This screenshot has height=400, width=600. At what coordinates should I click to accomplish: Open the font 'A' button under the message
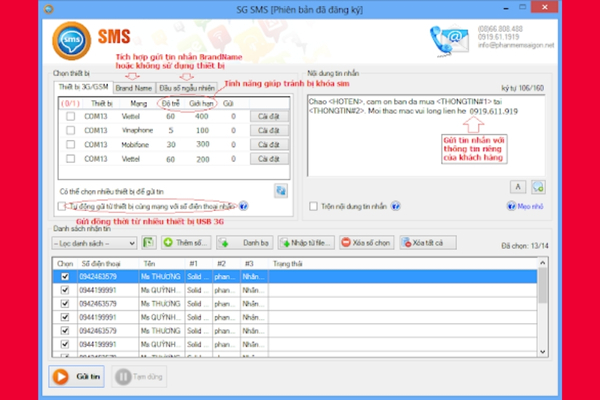[x=518, y=186]
